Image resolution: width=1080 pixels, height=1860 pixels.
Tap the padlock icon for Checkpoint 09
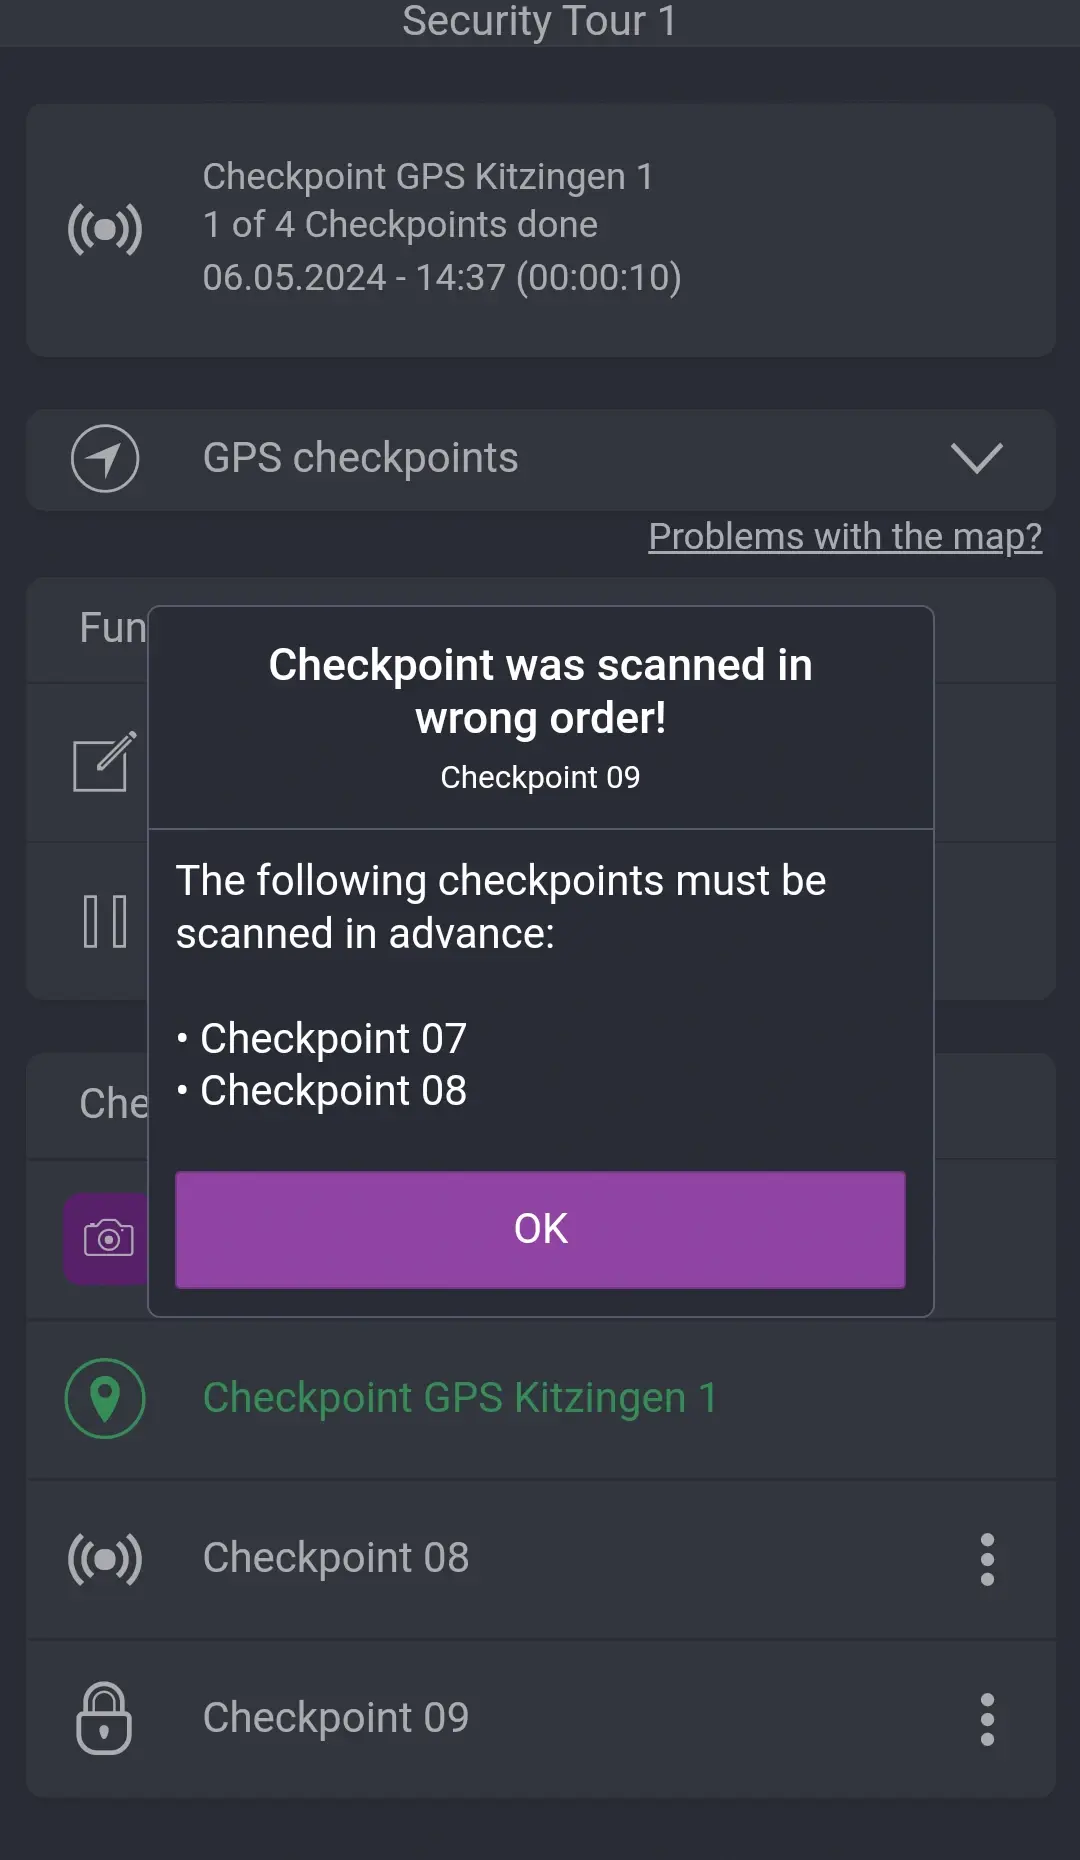tap(104, 1718)
